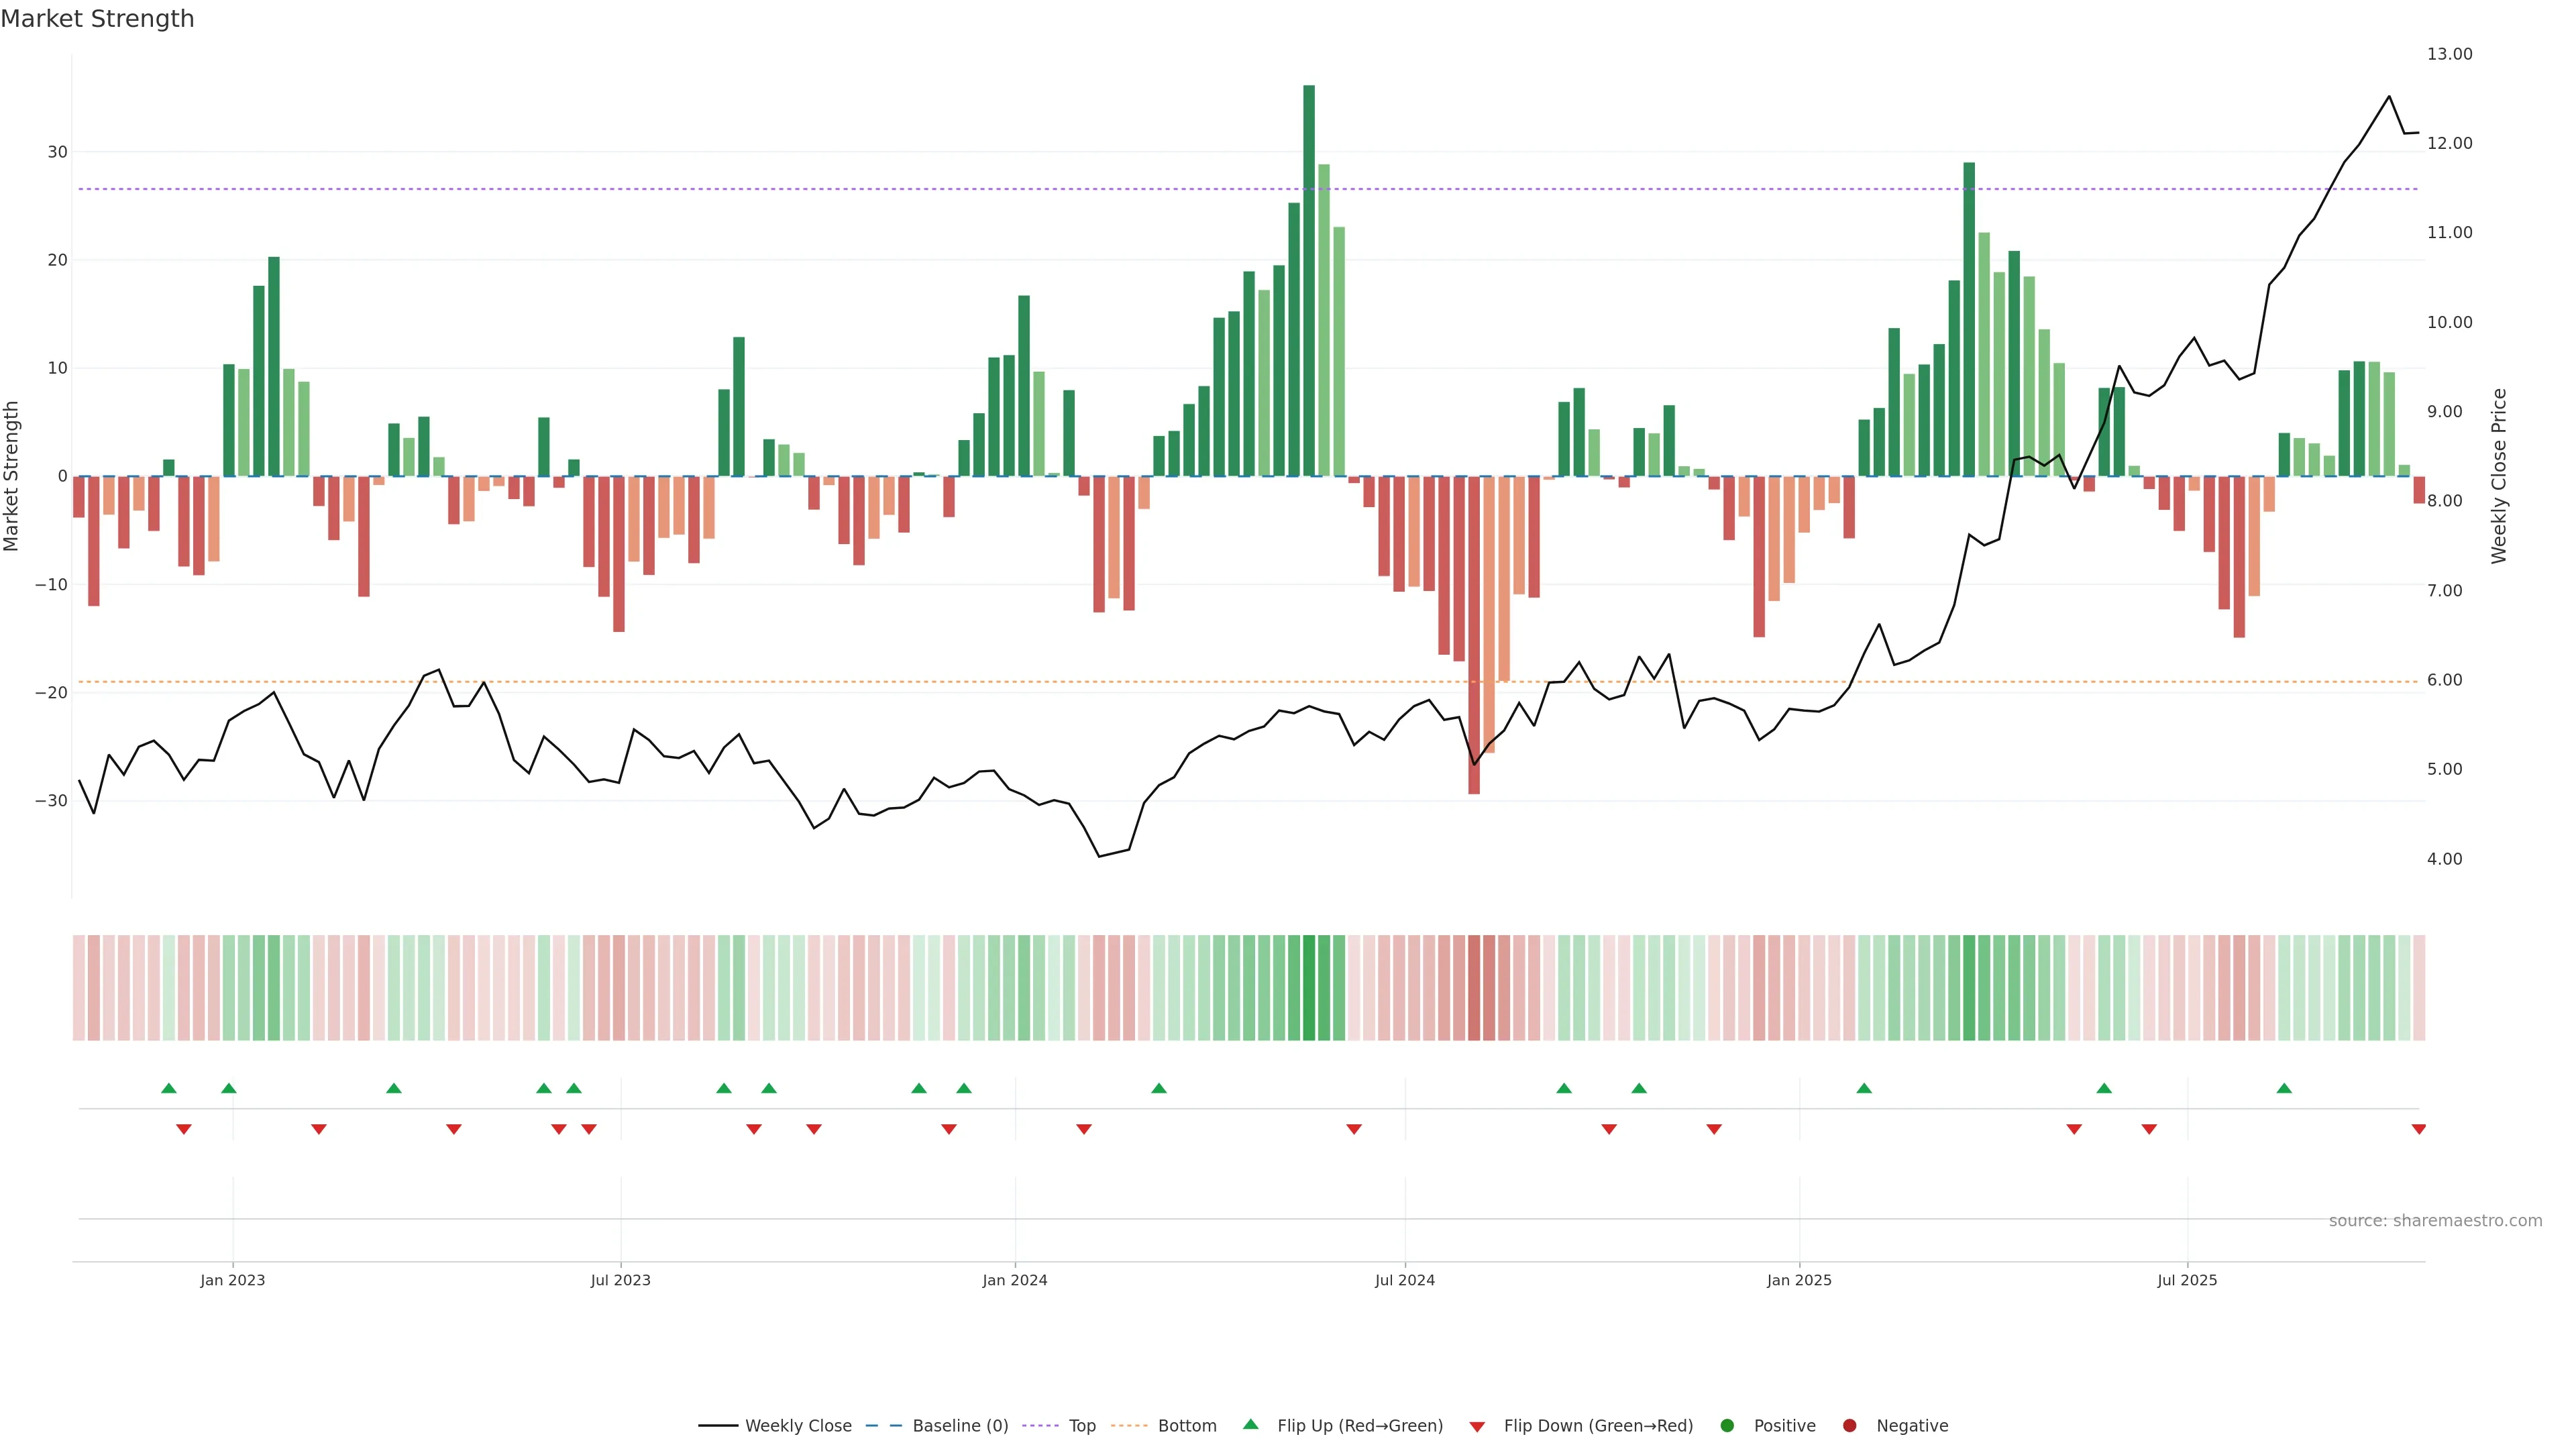The image size is (2576, 1449).
Task: Click the red Flip Down legend triangle
Action: point(1477,1427)
